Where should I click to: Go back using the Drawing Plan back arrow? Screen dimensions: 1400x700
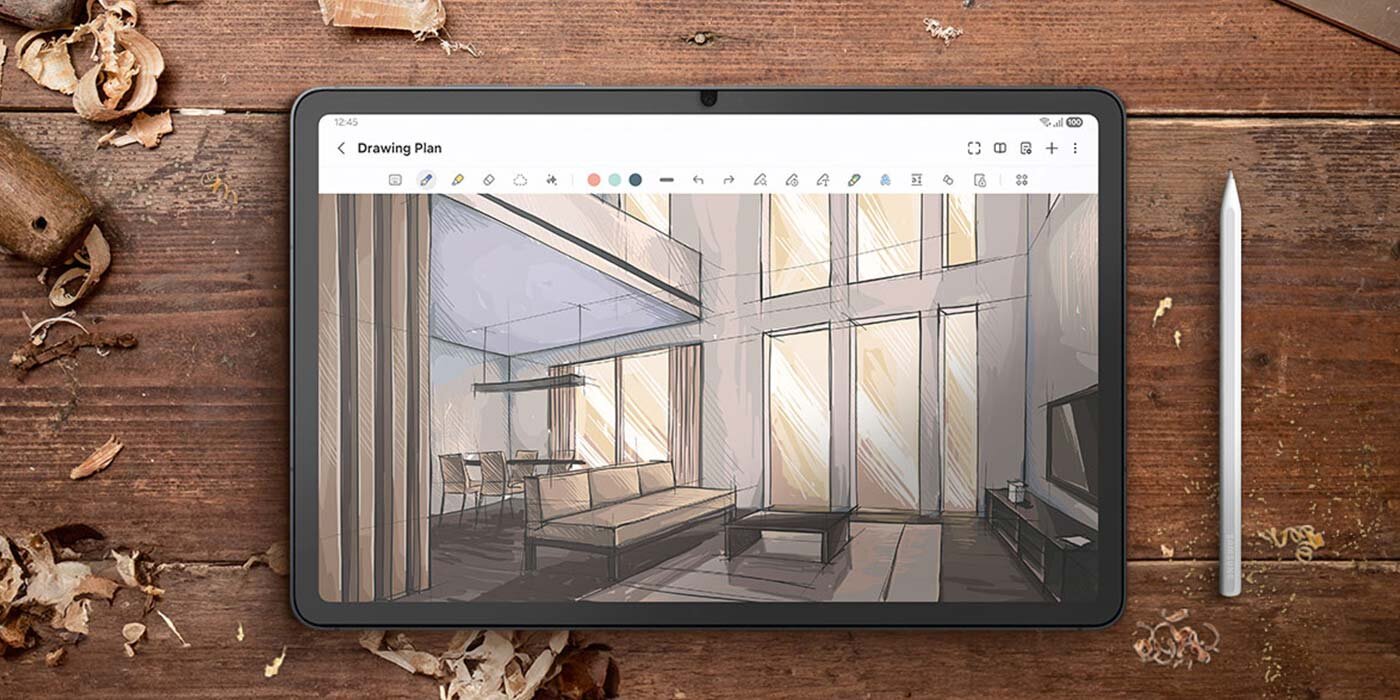pyautogui.click(x=341, y=147)
